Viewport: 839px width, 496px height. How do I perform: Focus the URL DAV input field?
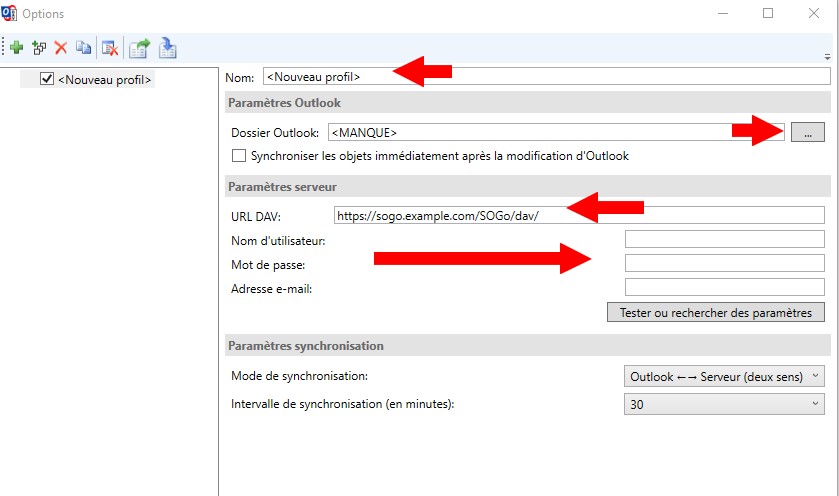pos(580,215)
